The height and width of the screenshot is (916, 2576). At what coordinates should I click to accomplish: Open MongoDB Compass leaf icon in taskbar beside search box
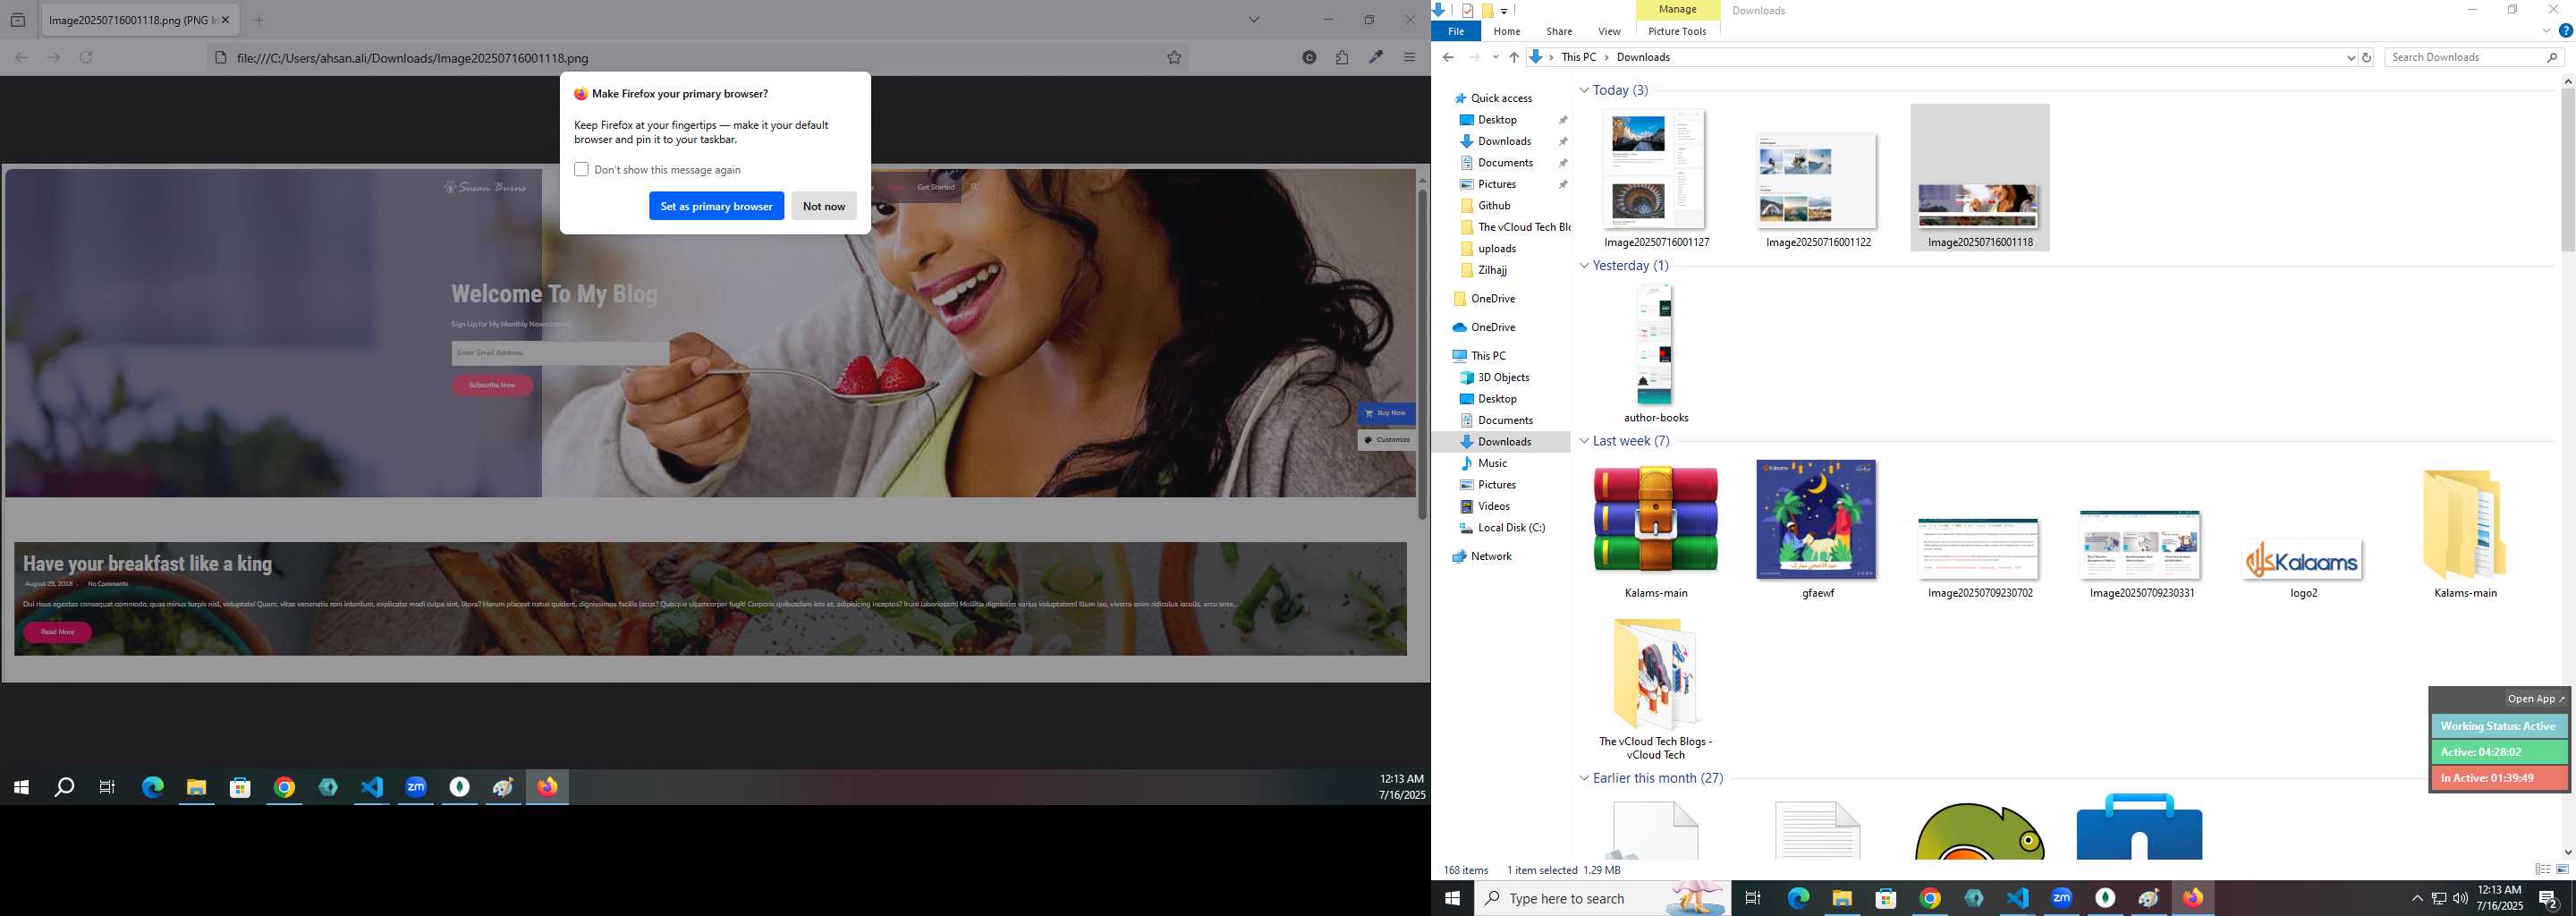pyautogui.click(x=2105, y=898)
